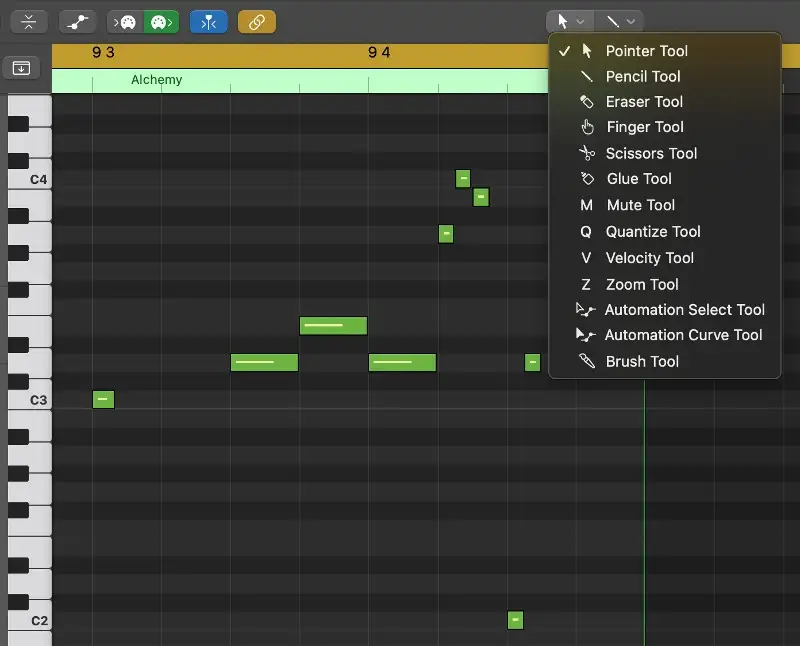This screenshot has width=800, height=646.
Task: Toggle the yellow Link button
Action: [256, 21]
